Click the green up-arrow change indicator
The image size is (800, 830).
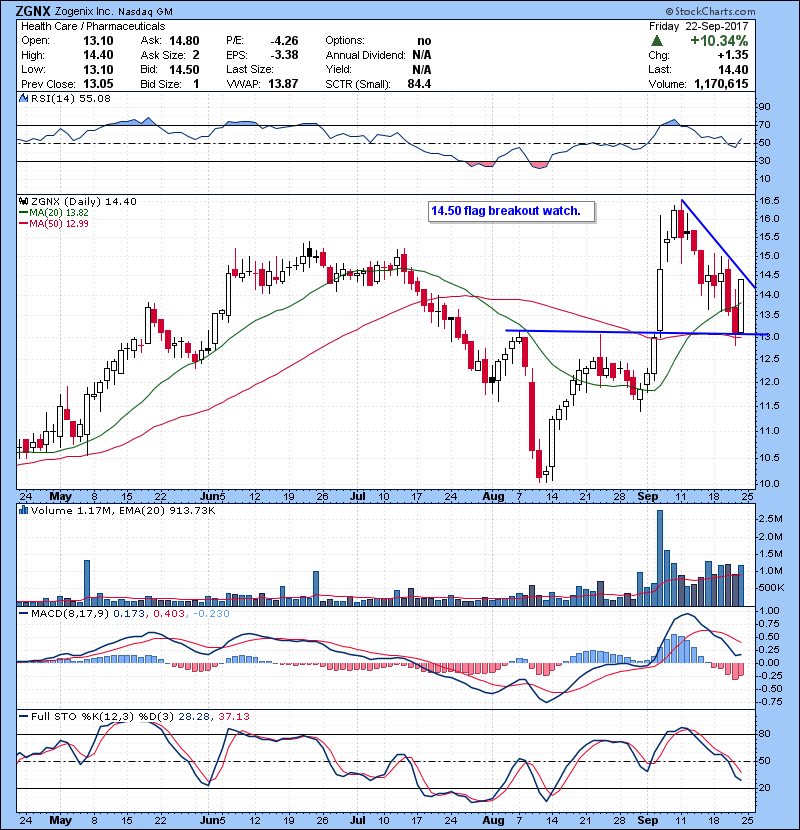(x=657, y=41)
